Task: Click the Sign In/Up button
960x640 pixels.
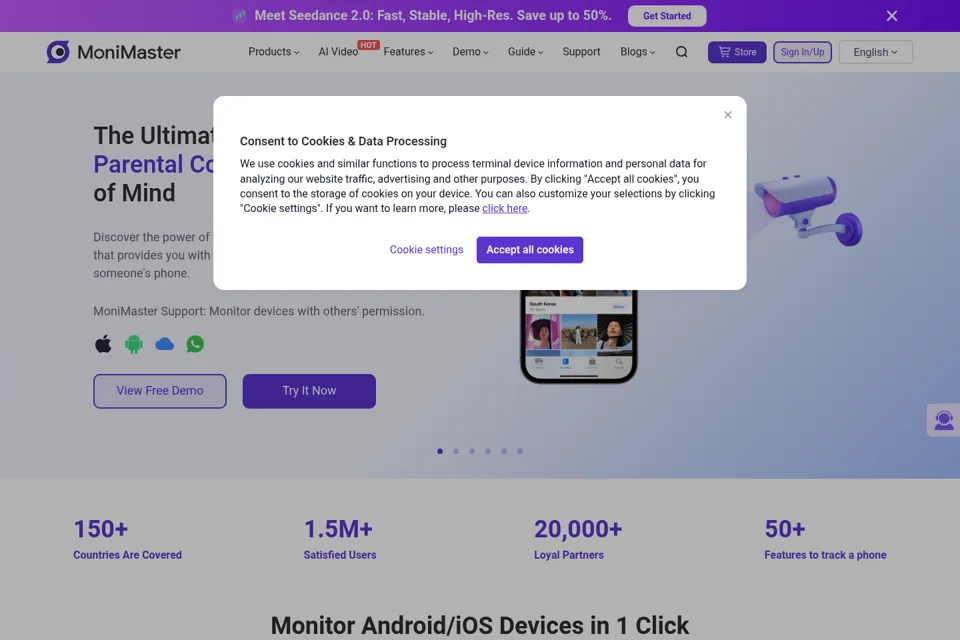Action: pyautogui.click(x=802, y=52)
